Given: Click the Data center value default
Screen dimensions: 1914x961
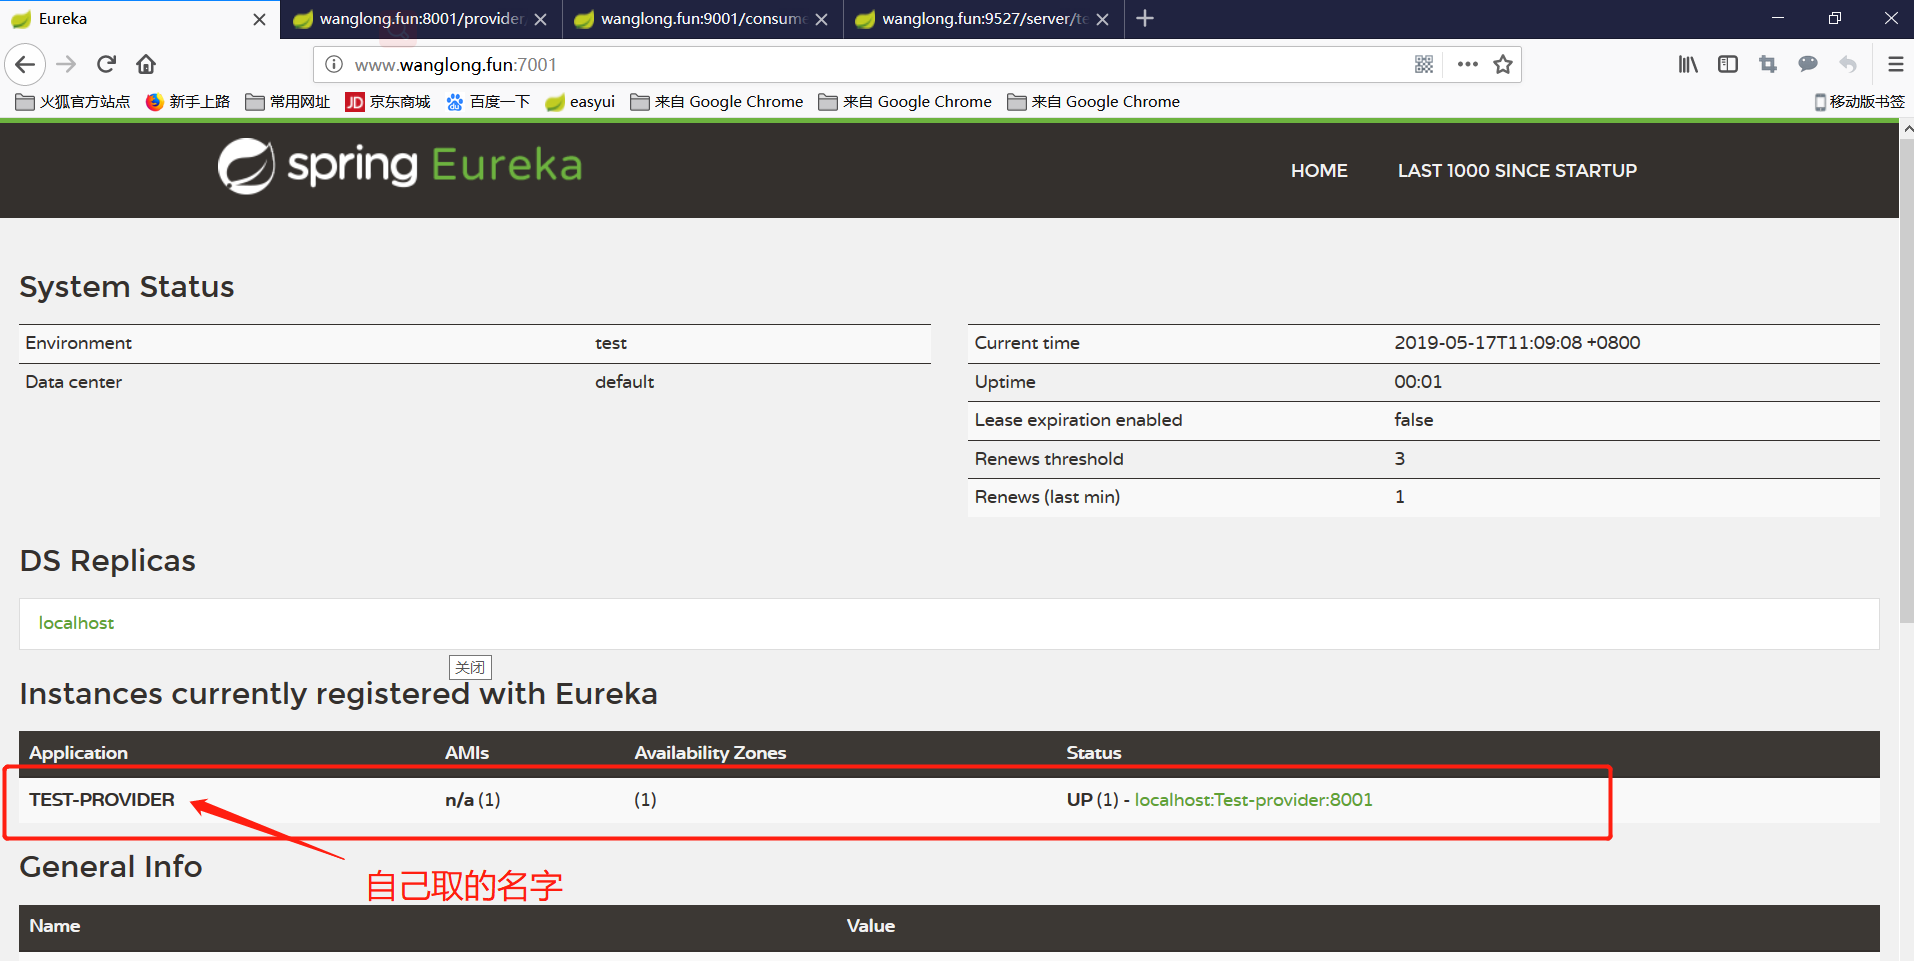Looking at the screenshot, I should point(624,382).
